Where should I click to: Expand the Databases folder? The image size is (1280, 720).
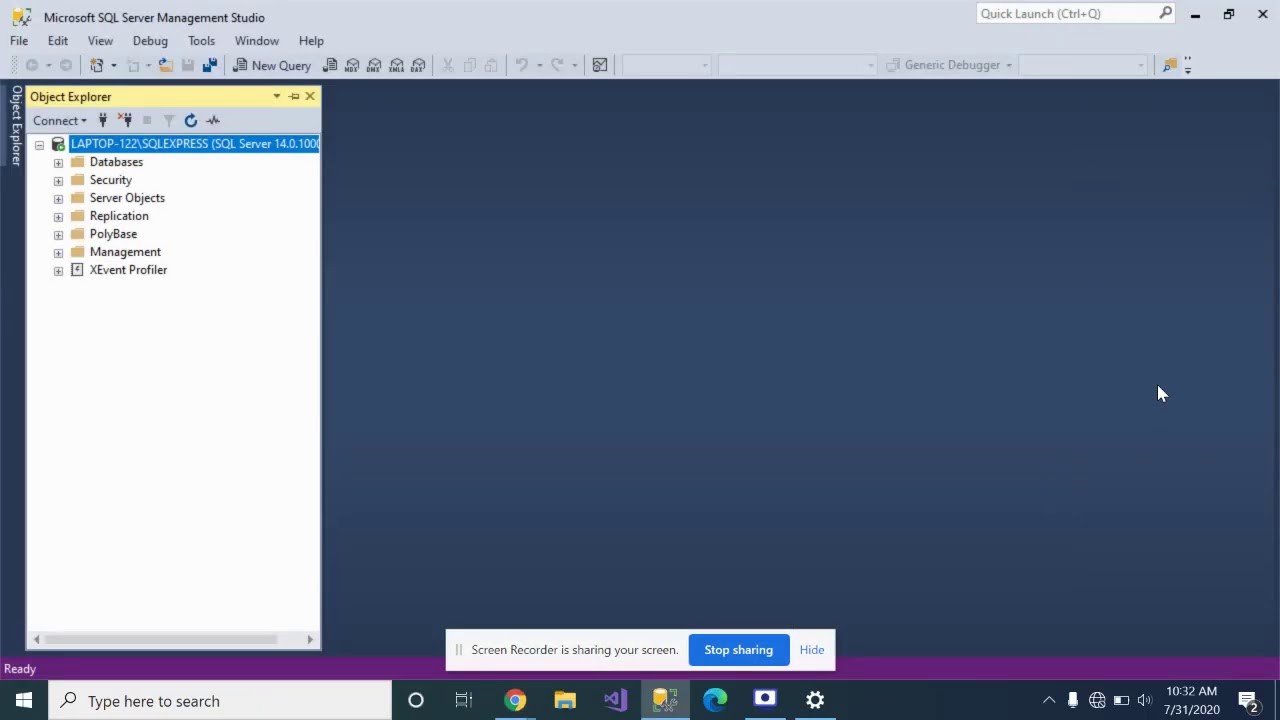(58, 162)
